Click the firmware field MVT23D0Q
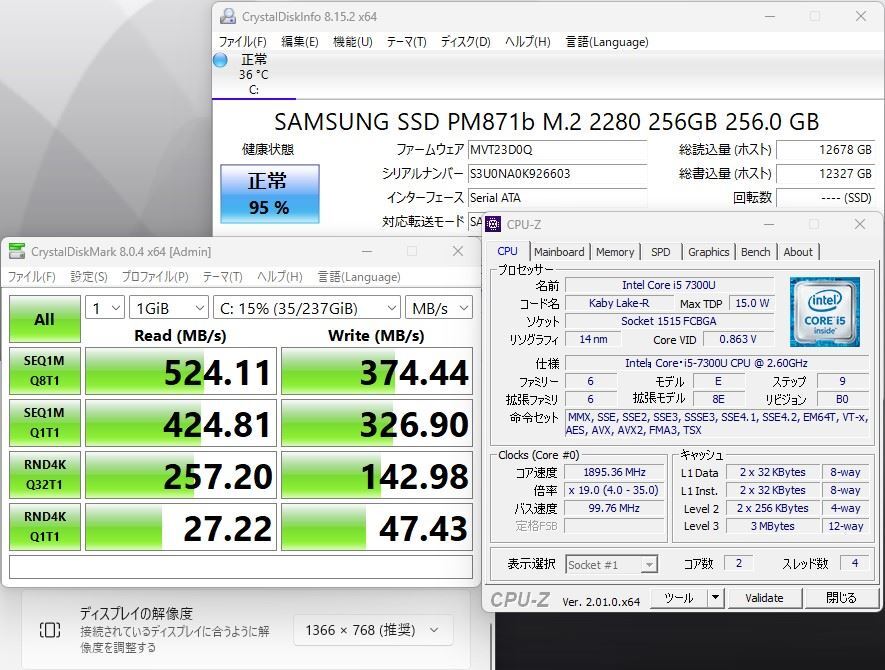The height and width of the screenshot is (670, 885). (x=558, y=150)
